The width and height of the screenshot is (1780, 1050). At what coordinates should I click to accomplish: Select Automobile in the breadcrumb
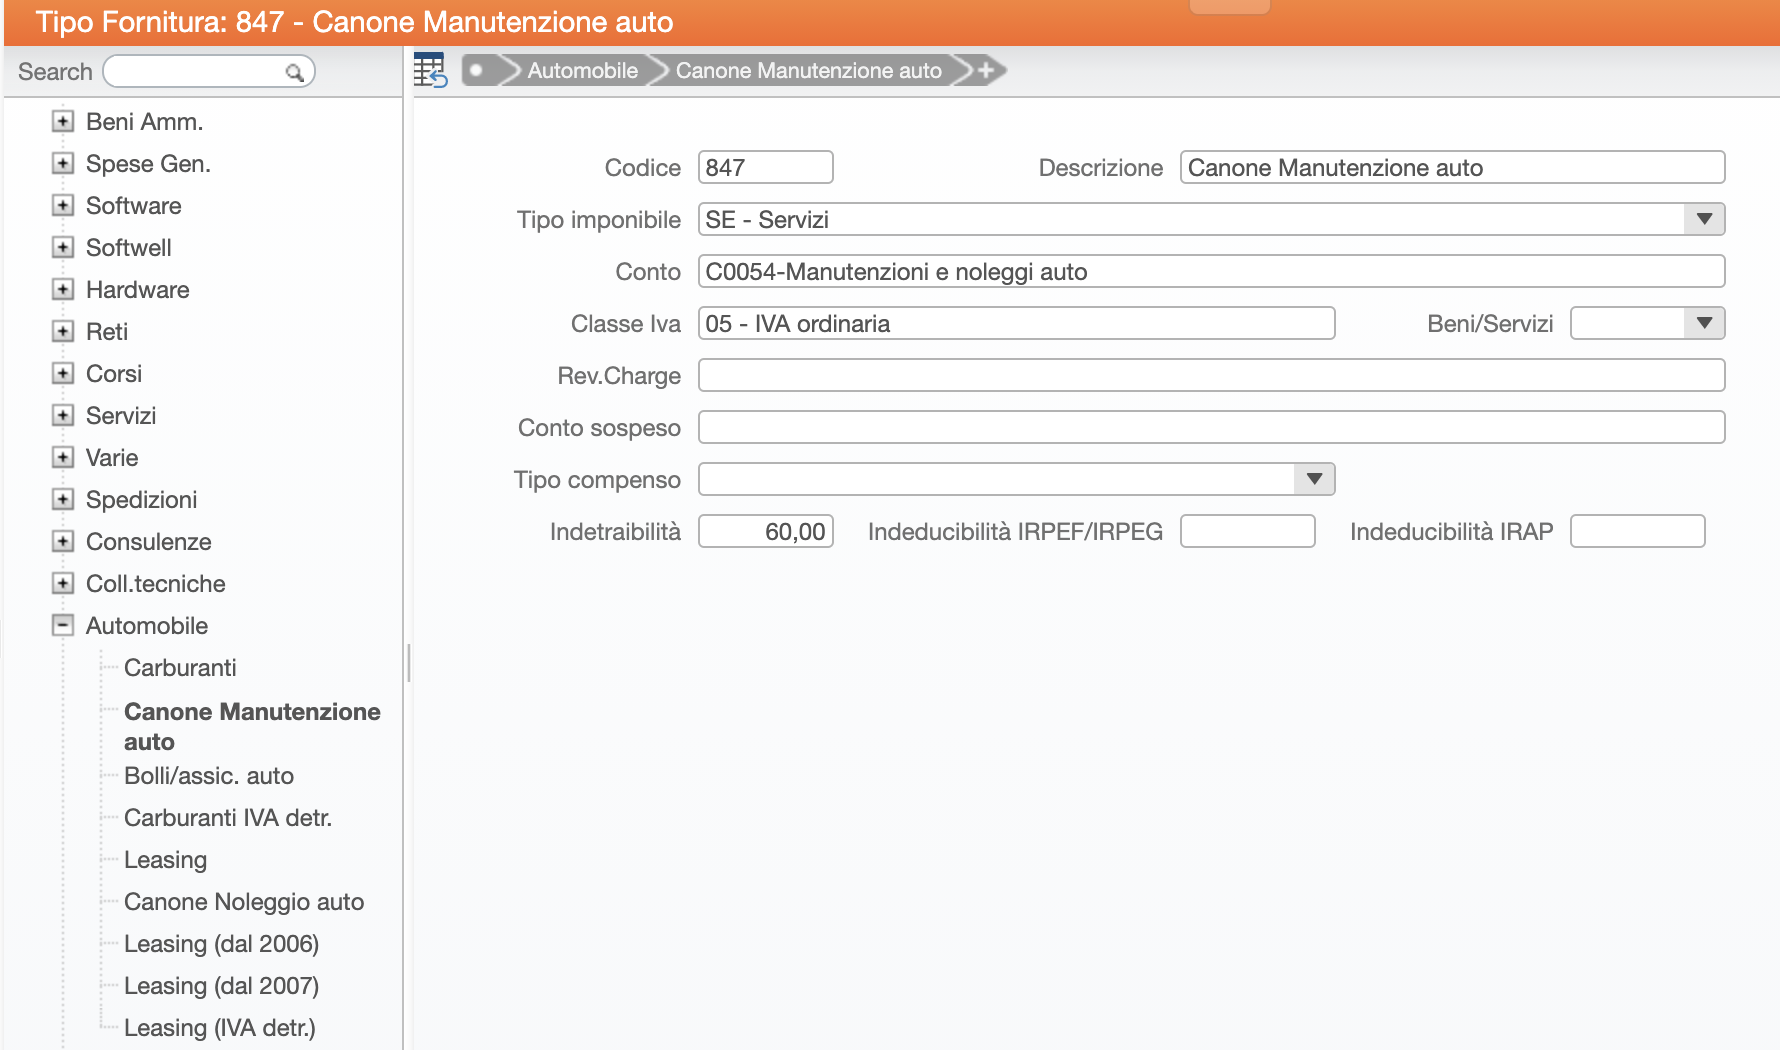point(582,70)
